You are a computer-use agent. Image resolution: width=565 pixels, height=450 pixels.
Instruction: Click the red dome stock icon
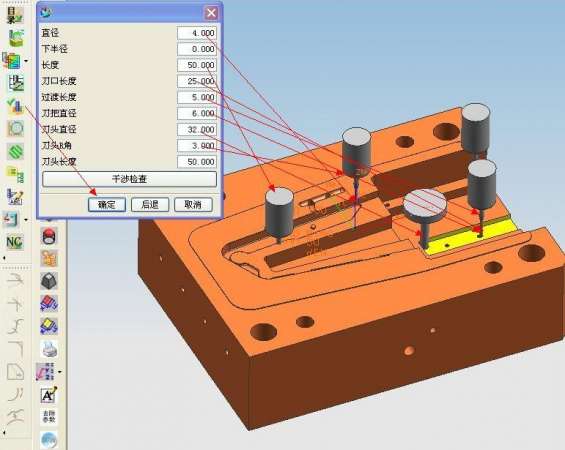[x=49, y=236]
